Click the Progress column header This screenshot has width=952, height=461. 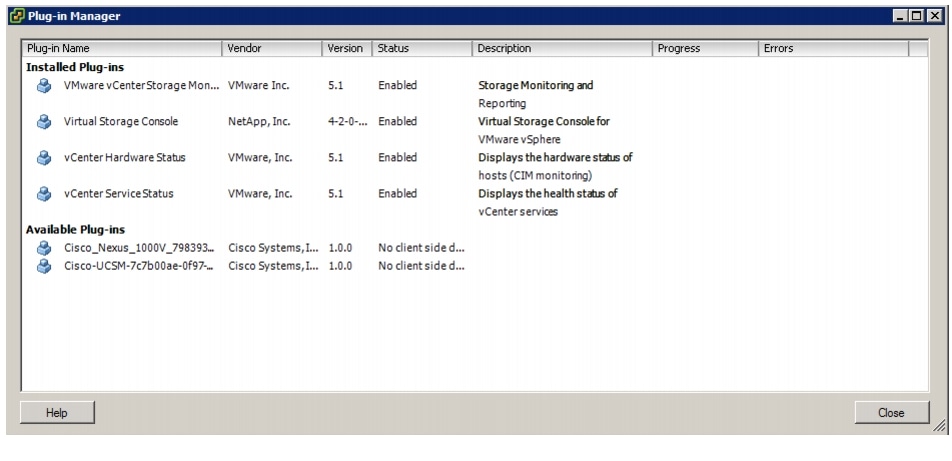coord(706,49)
